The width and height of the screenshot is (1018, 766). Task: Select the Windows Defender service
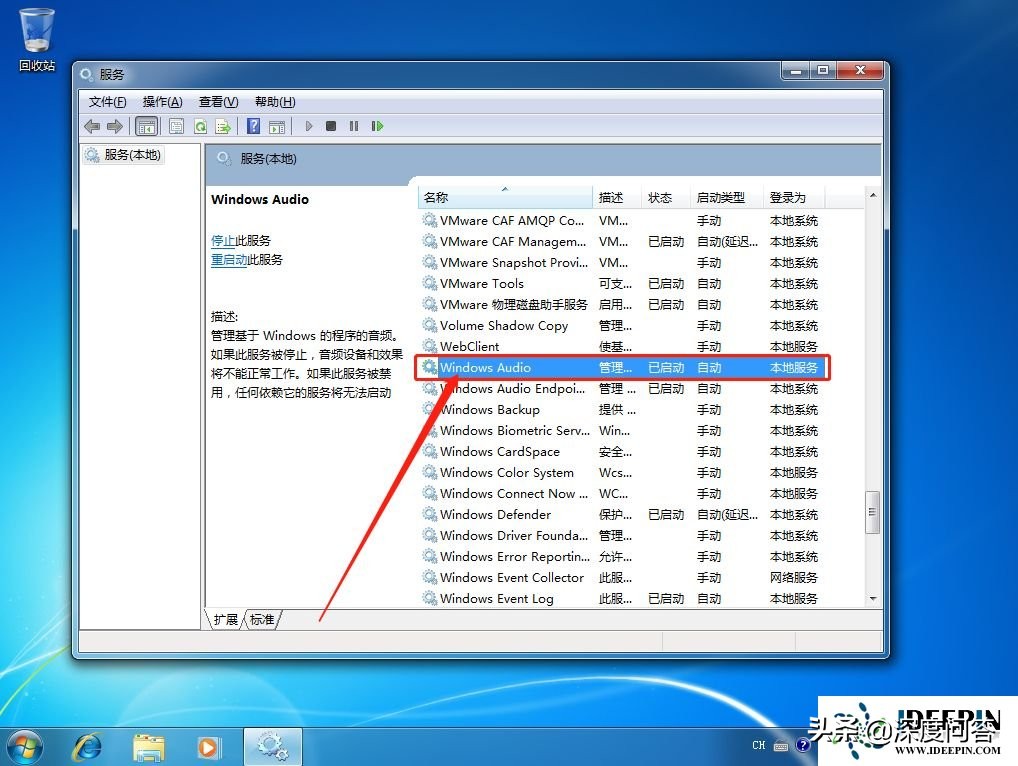point(621,515)
